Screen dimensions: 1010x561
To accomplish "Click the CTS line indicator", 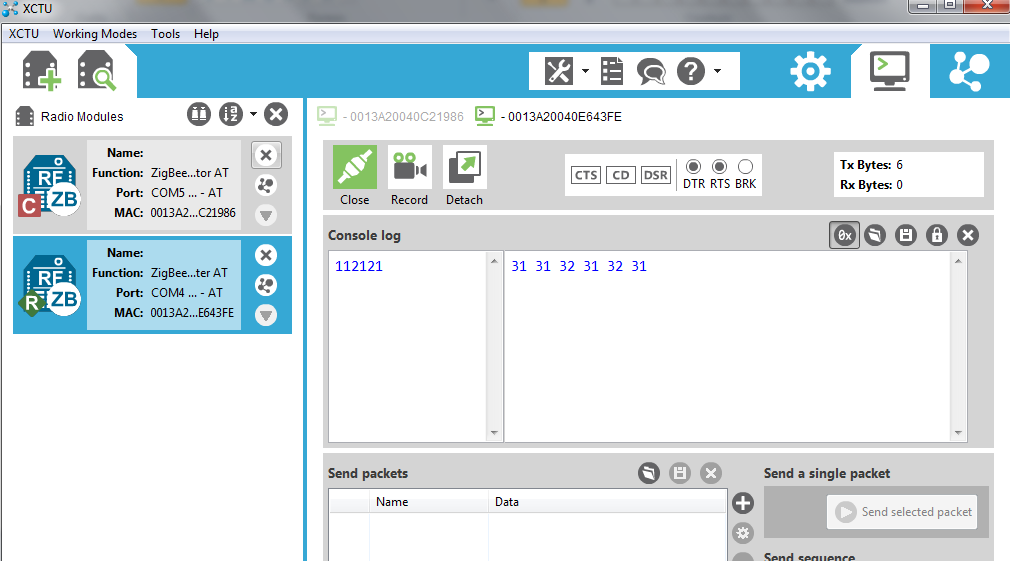I will coord(586,175).
